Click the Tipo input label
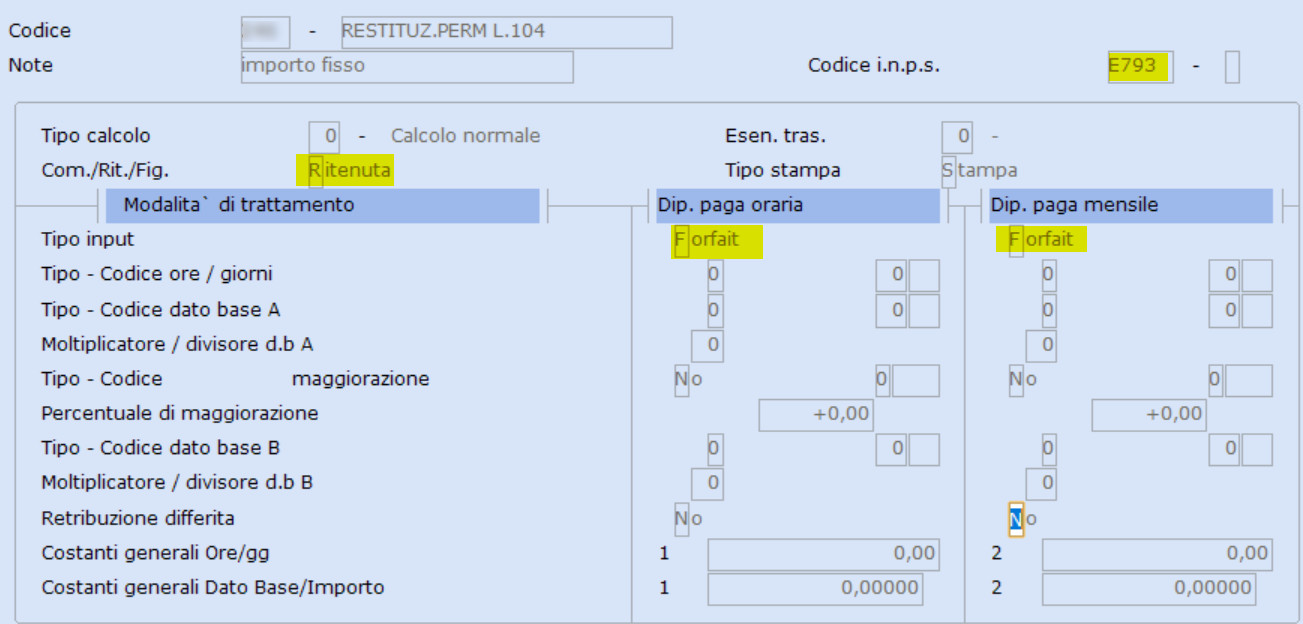 pos(88,240)
